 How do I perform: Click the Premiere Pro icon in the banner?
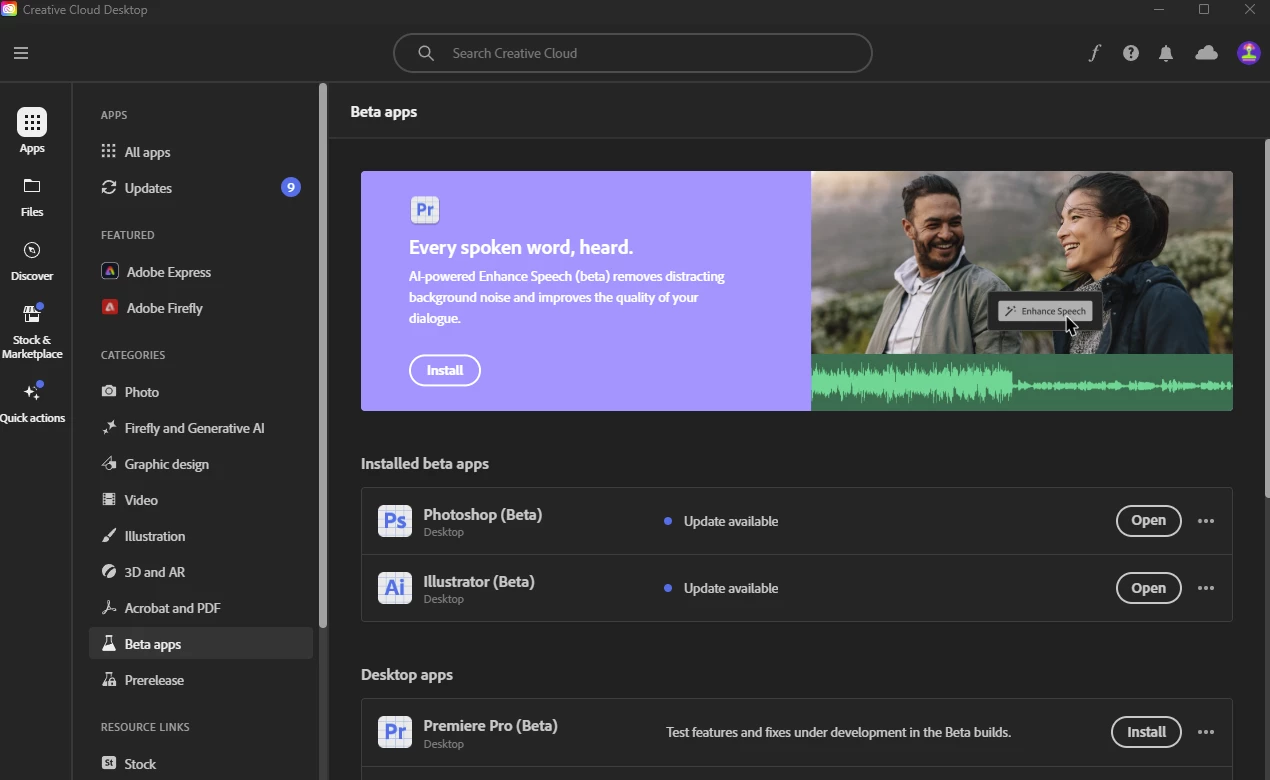(x=425, y=210)
